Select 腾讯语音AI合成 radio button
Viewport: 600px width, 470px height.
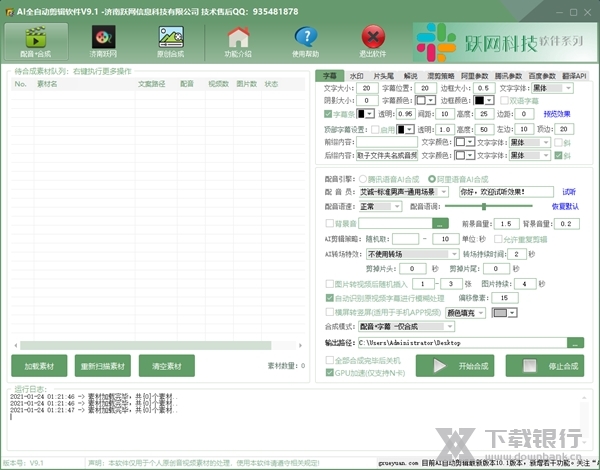[362, 179]
